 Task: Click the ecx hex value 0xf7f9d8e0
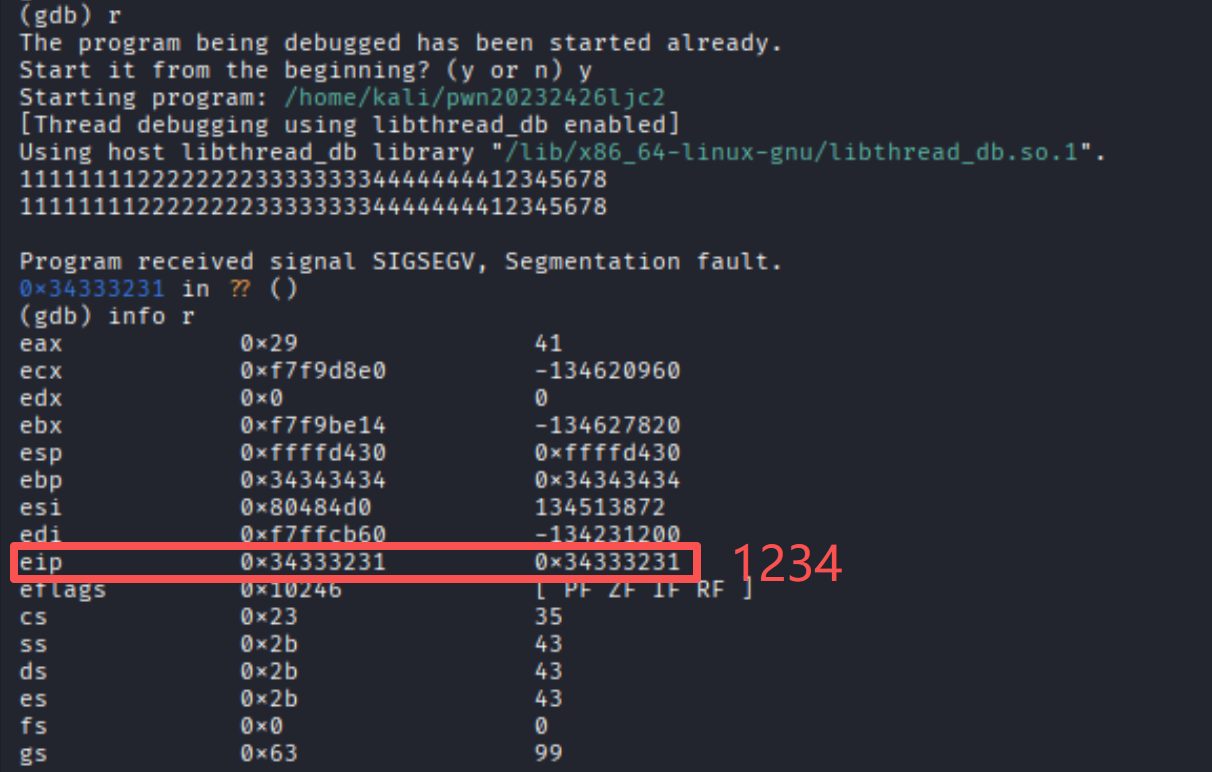click(313, 371)
